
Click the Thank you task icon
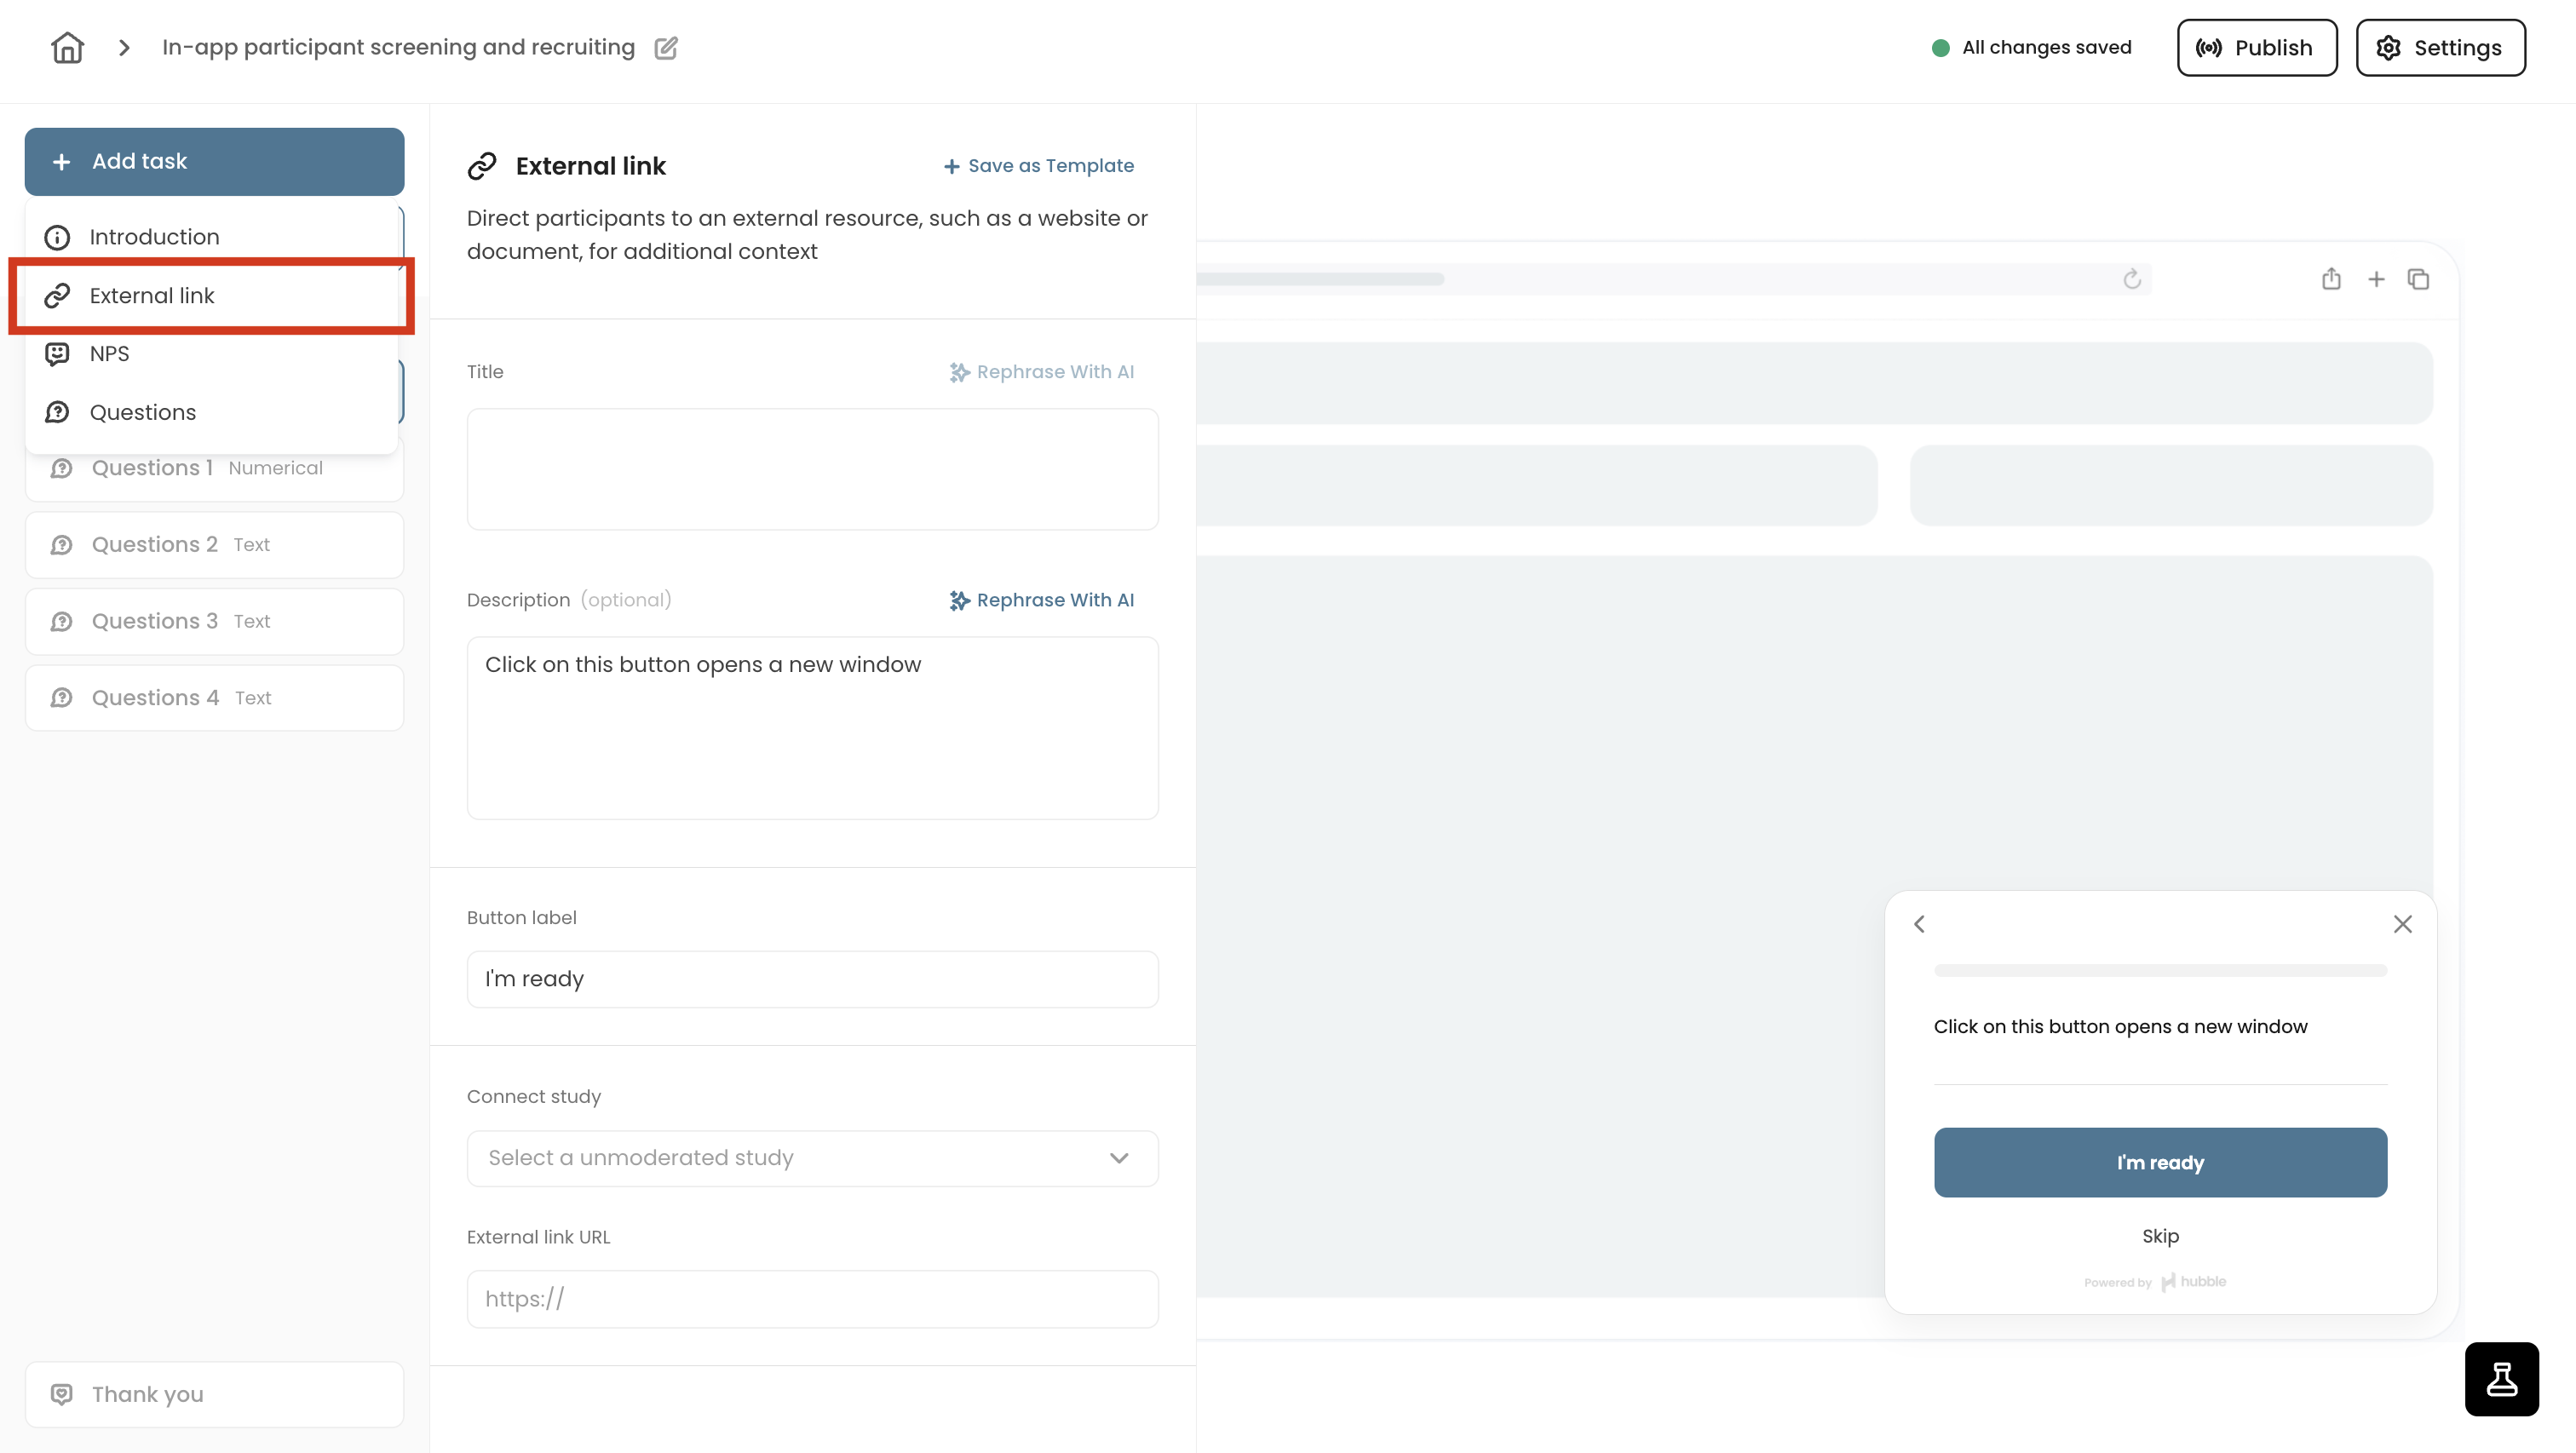point(62,1394)
